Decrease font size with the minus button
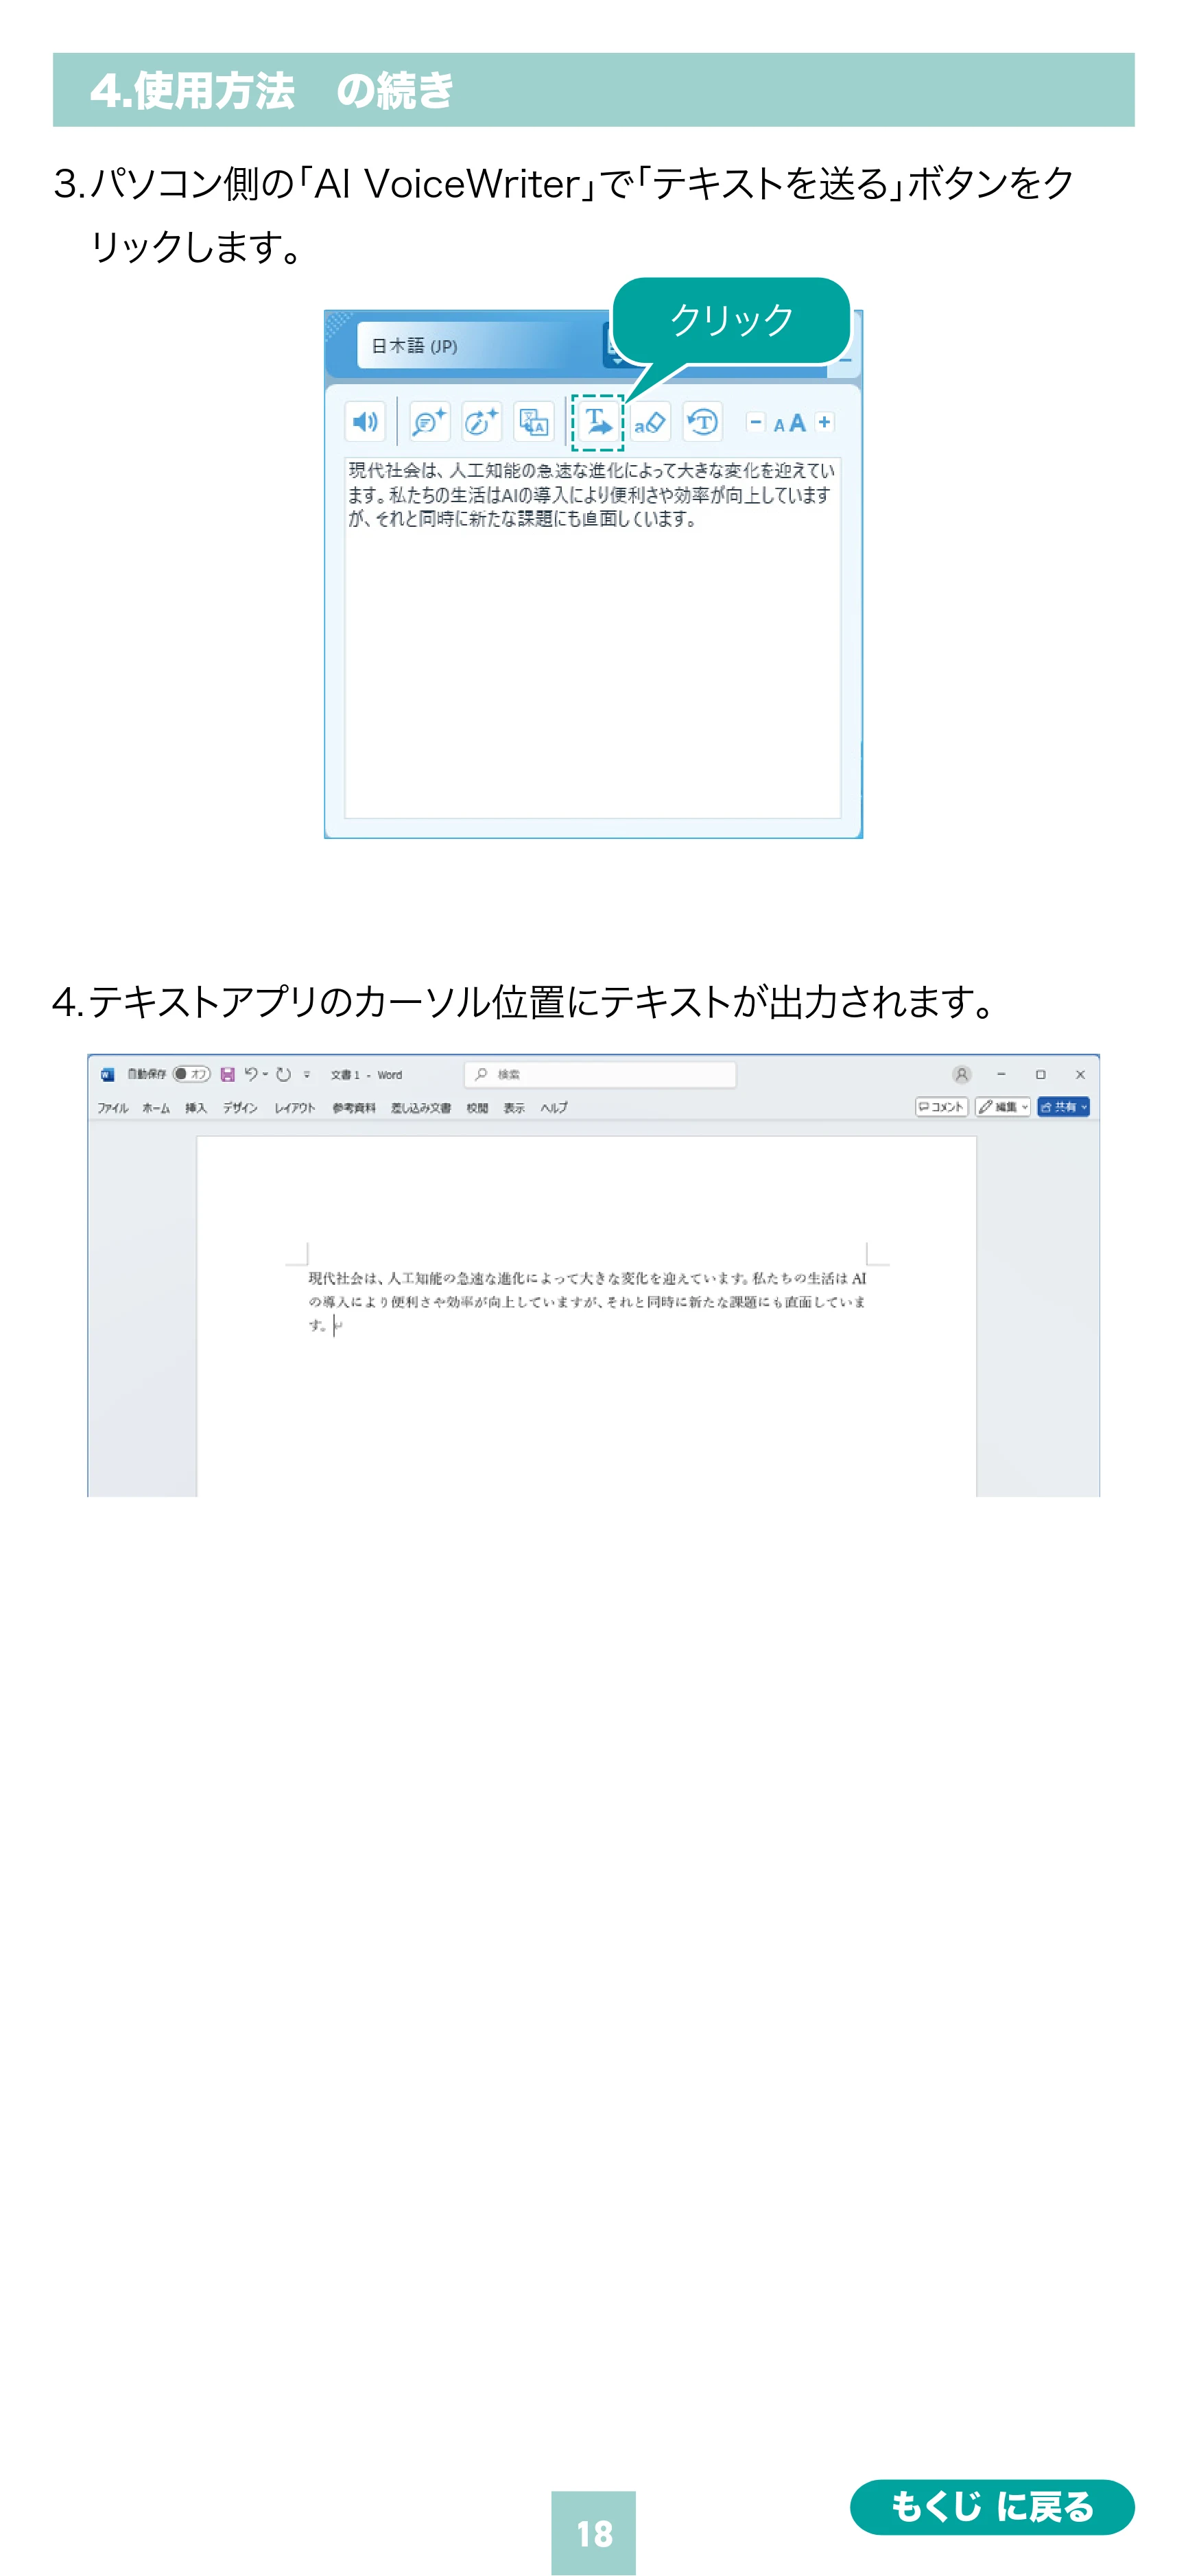This screenshot has width=1188, height=2576. coord(756,422)
